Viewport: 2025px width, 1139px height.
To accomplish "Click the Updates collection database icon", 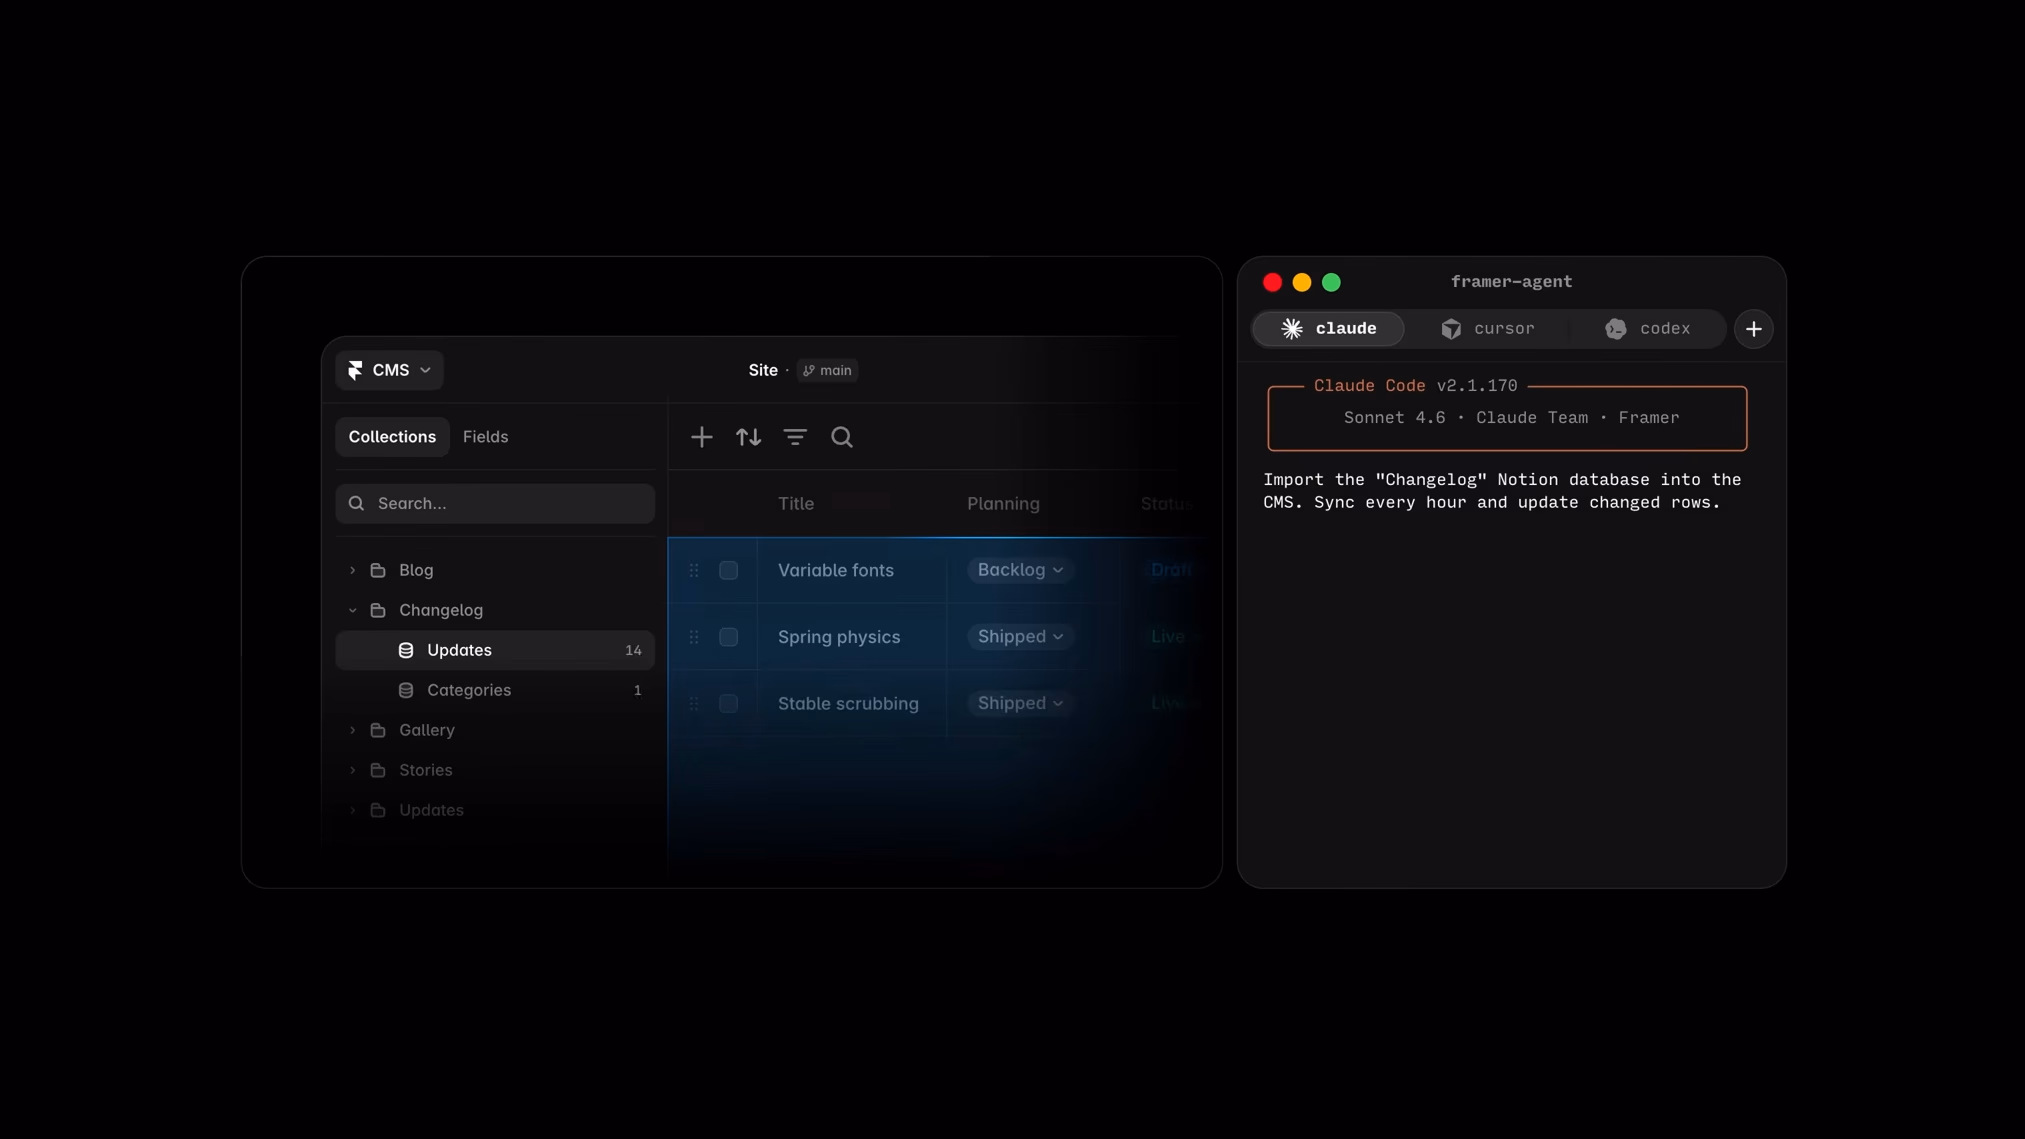I will (x=406, y=650).
